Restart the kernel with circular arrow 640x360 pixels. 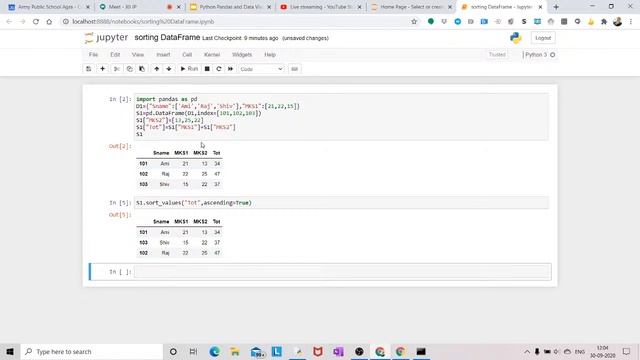pyautogui.click(x=219, y=69)
